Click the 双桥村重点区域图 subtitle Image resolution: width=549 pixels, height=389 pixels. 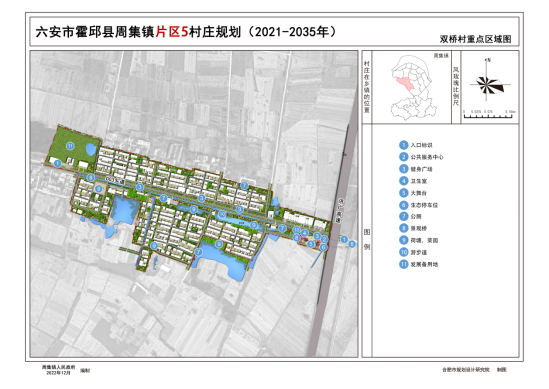475,39
